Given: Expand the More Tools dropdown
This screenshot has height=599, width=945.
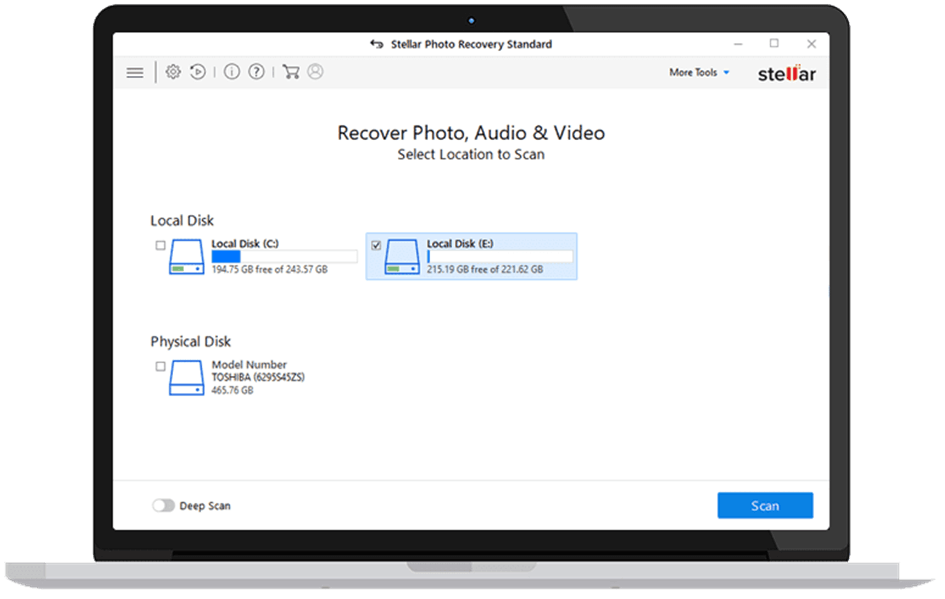Looking at the screenshot, I should [699, 72].
